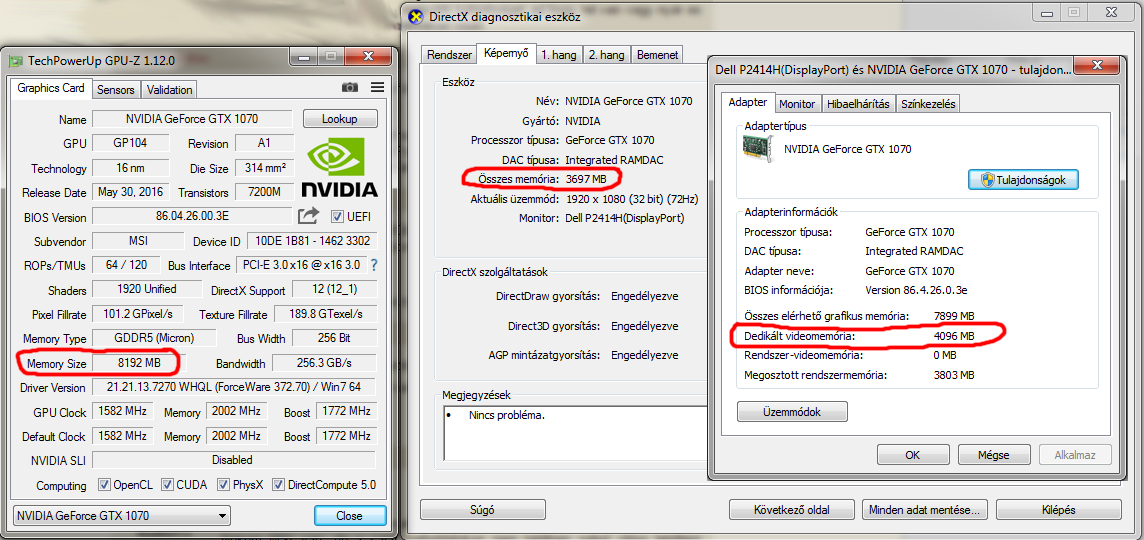1144x540 pixels.
Task: Open the Rendszer tab in DirectX tool
Action: pos(449,55)
